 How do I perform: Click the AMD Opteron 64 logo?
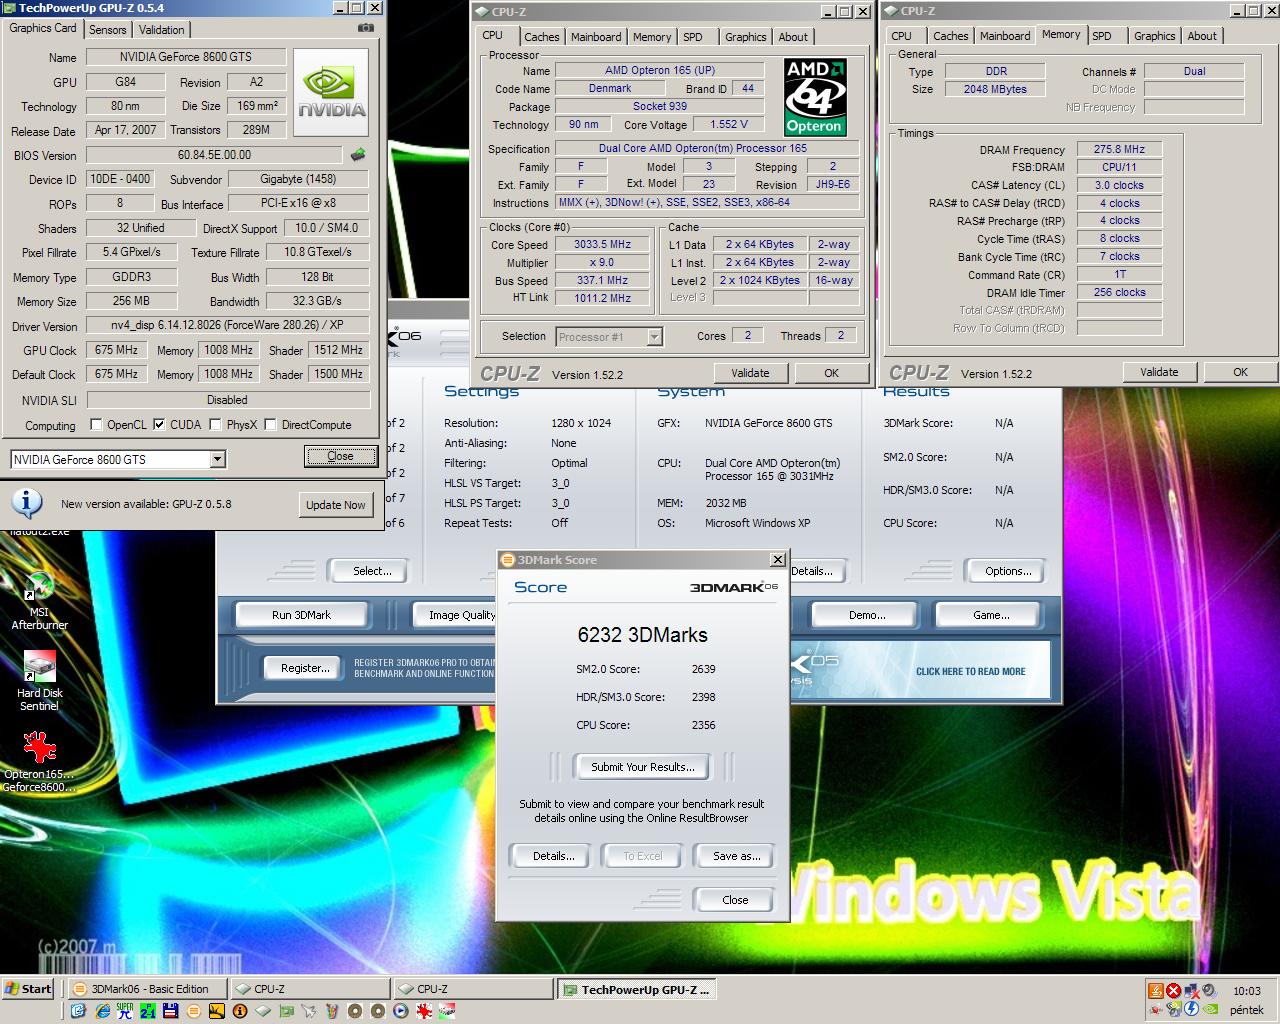coord(815,96)
